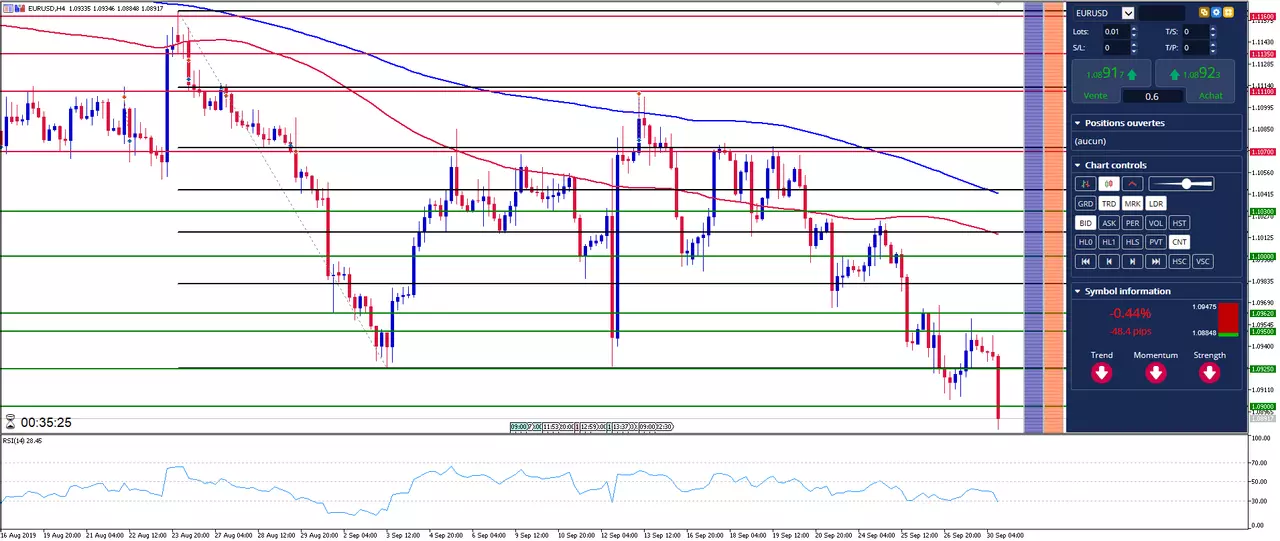Select the 1.10700 red price label
This screenshot has width=1280, height=541.
tap(1262, 152)
